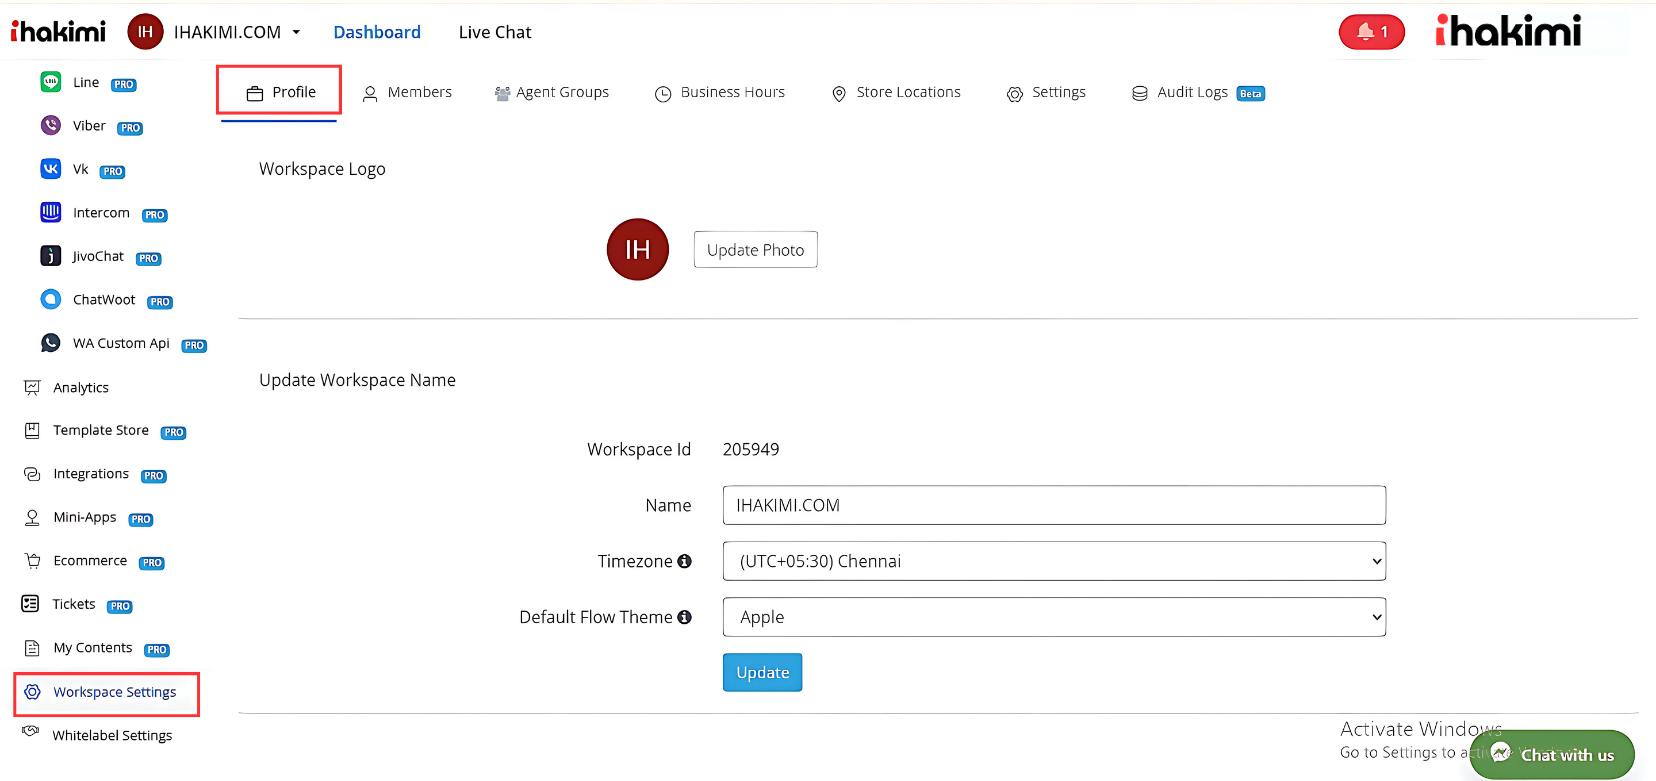Screen dimensions: 1656x781
Task: Select the JivoChat icon in sidebar
Action: [50, 256]
